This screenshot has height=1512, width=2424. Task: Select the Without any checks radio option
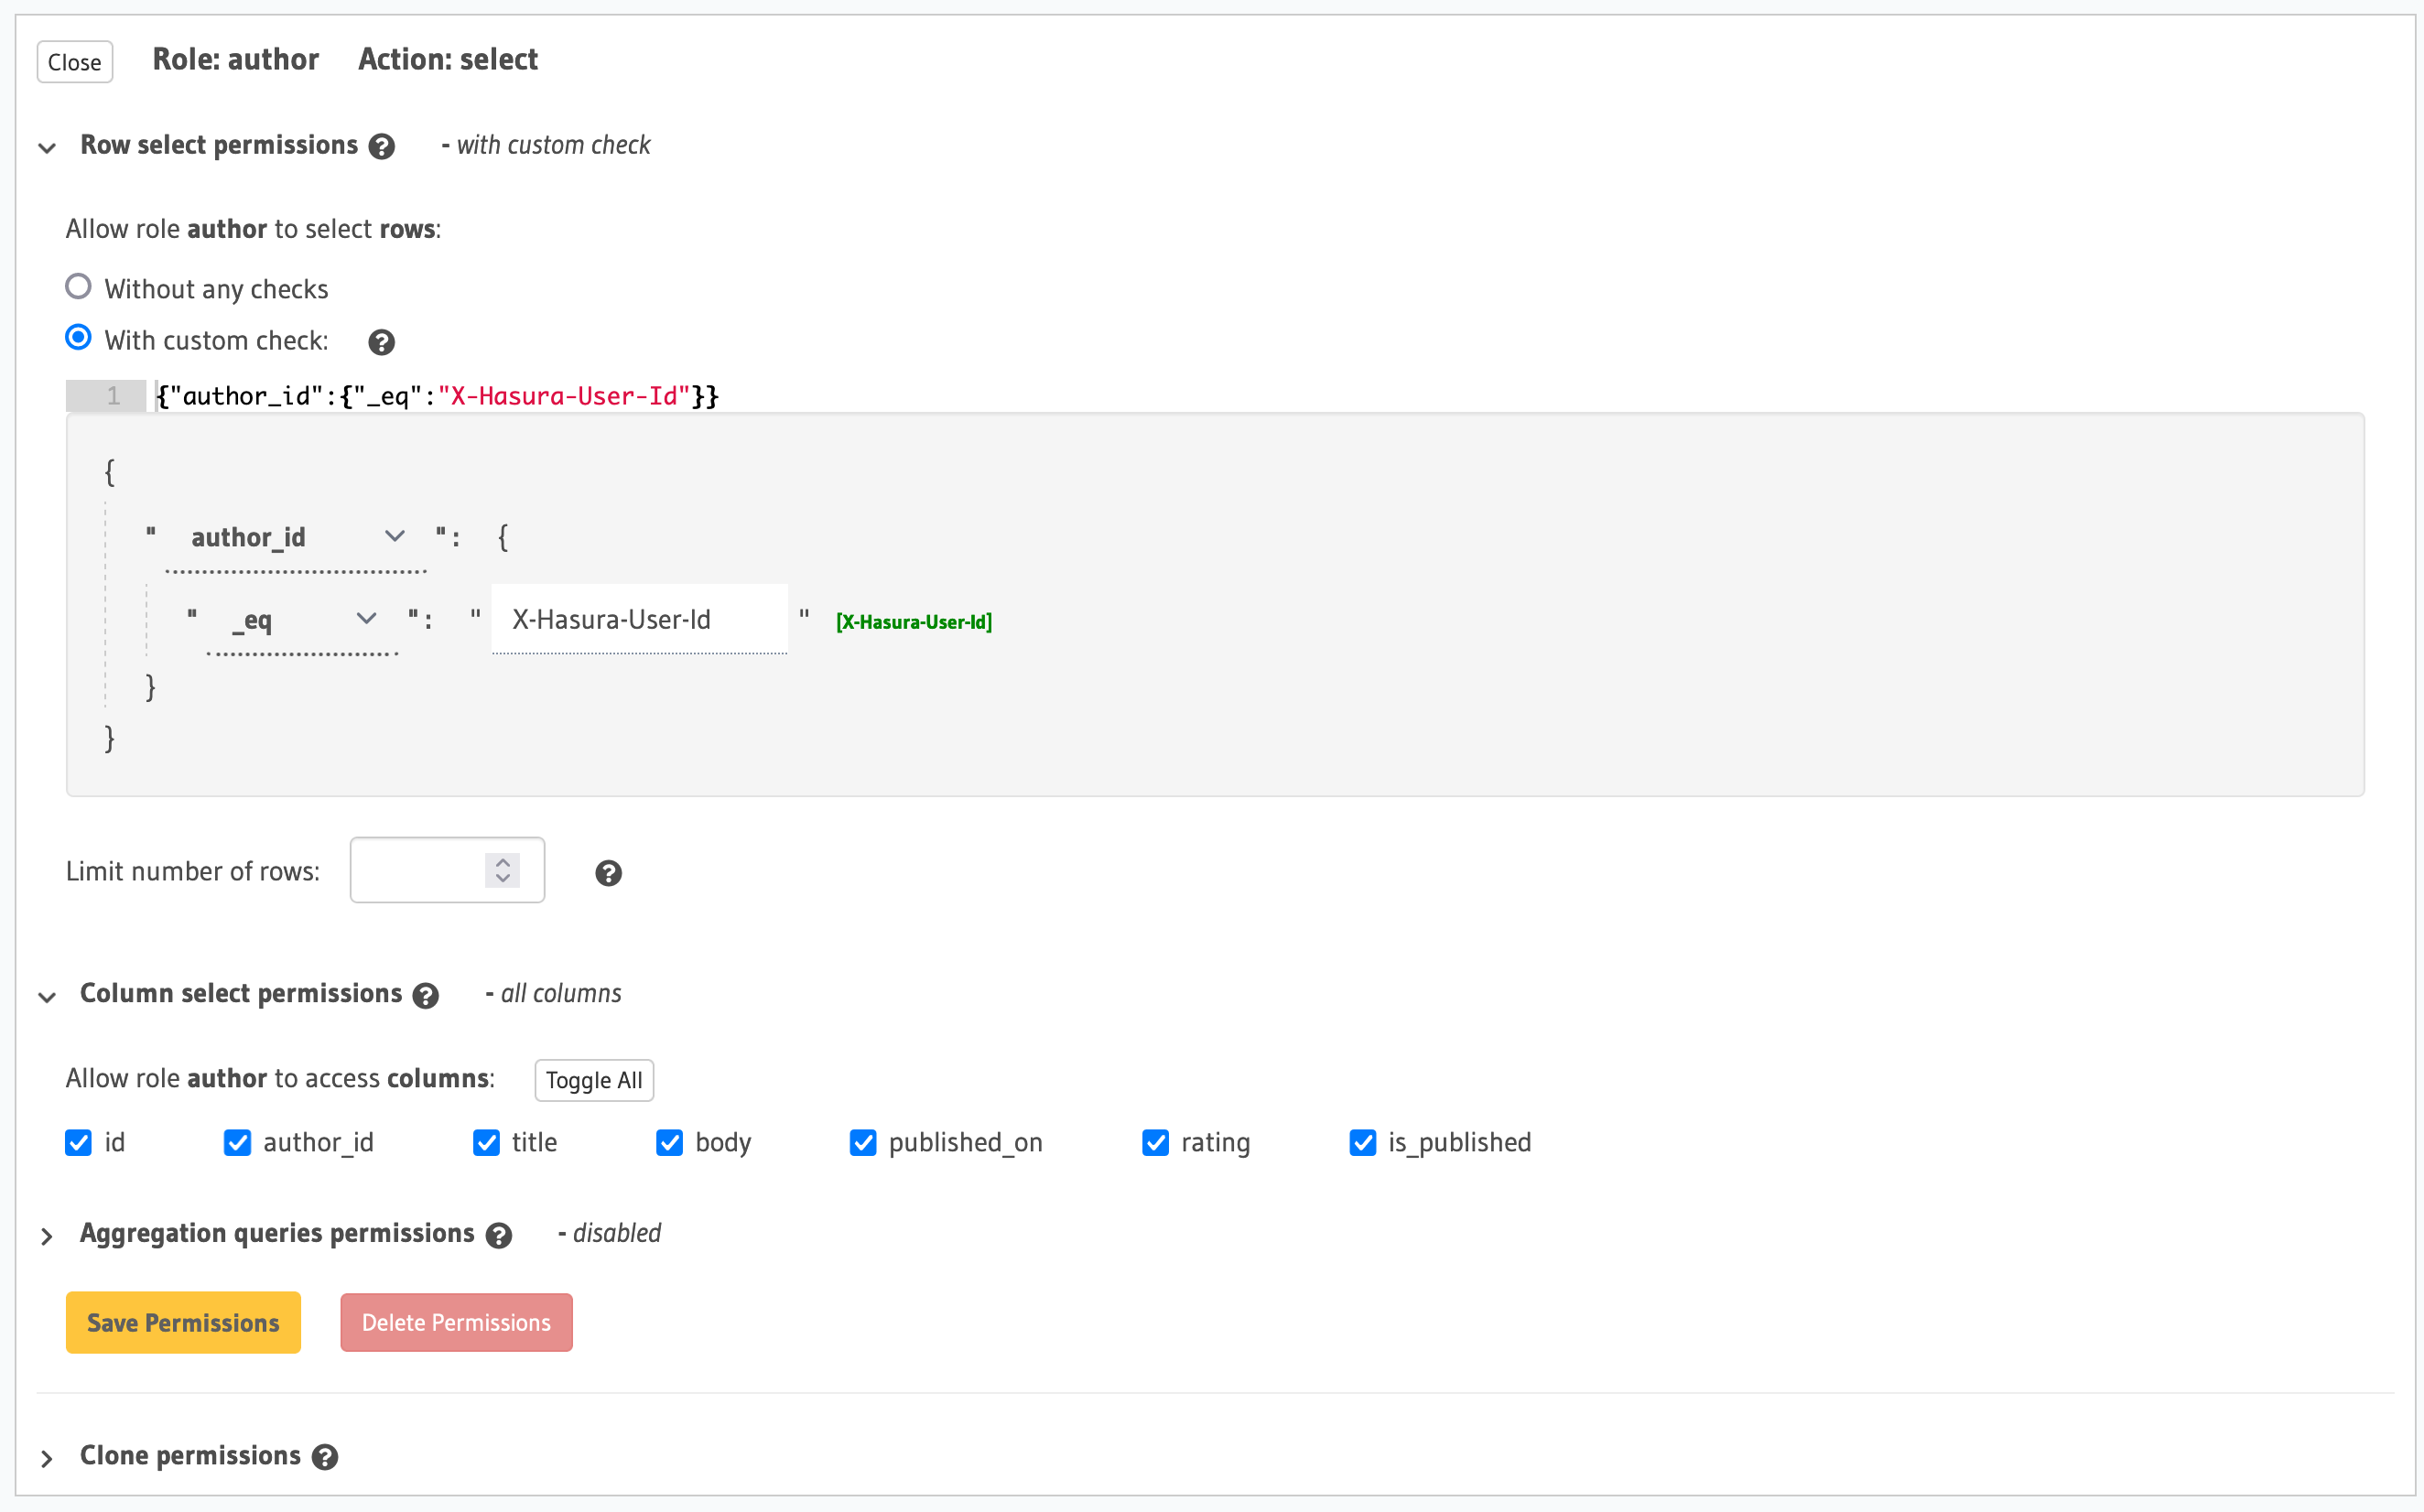click(78, 287)
